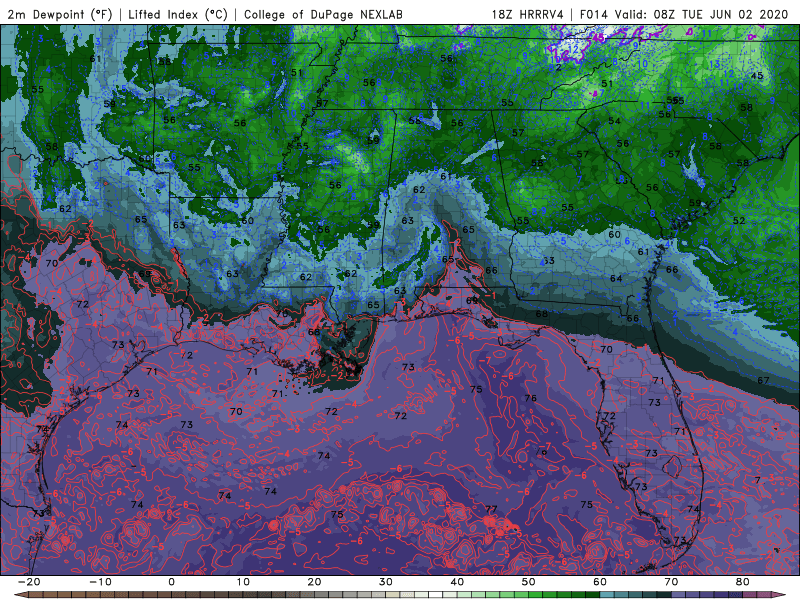Image resolution: width=800 pixels, height=600 pixels.
Task: Click the "College of DuPage NEXLAB" credit text
Action: pyautogui.click(x=323, y=14)
